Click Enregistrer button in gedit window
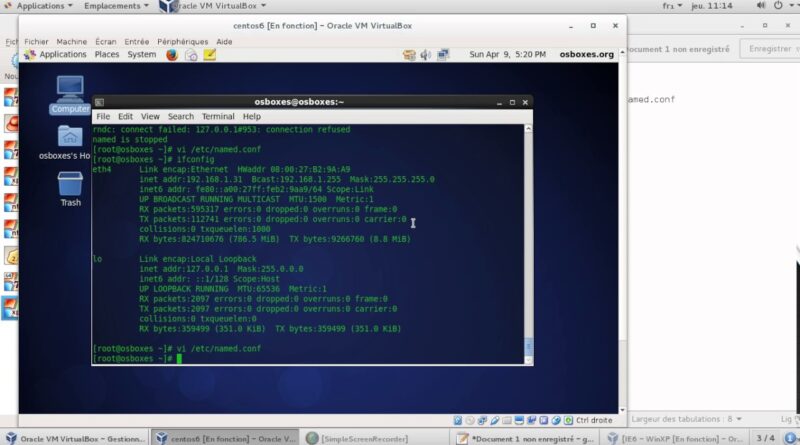 (x=771, y=48)
